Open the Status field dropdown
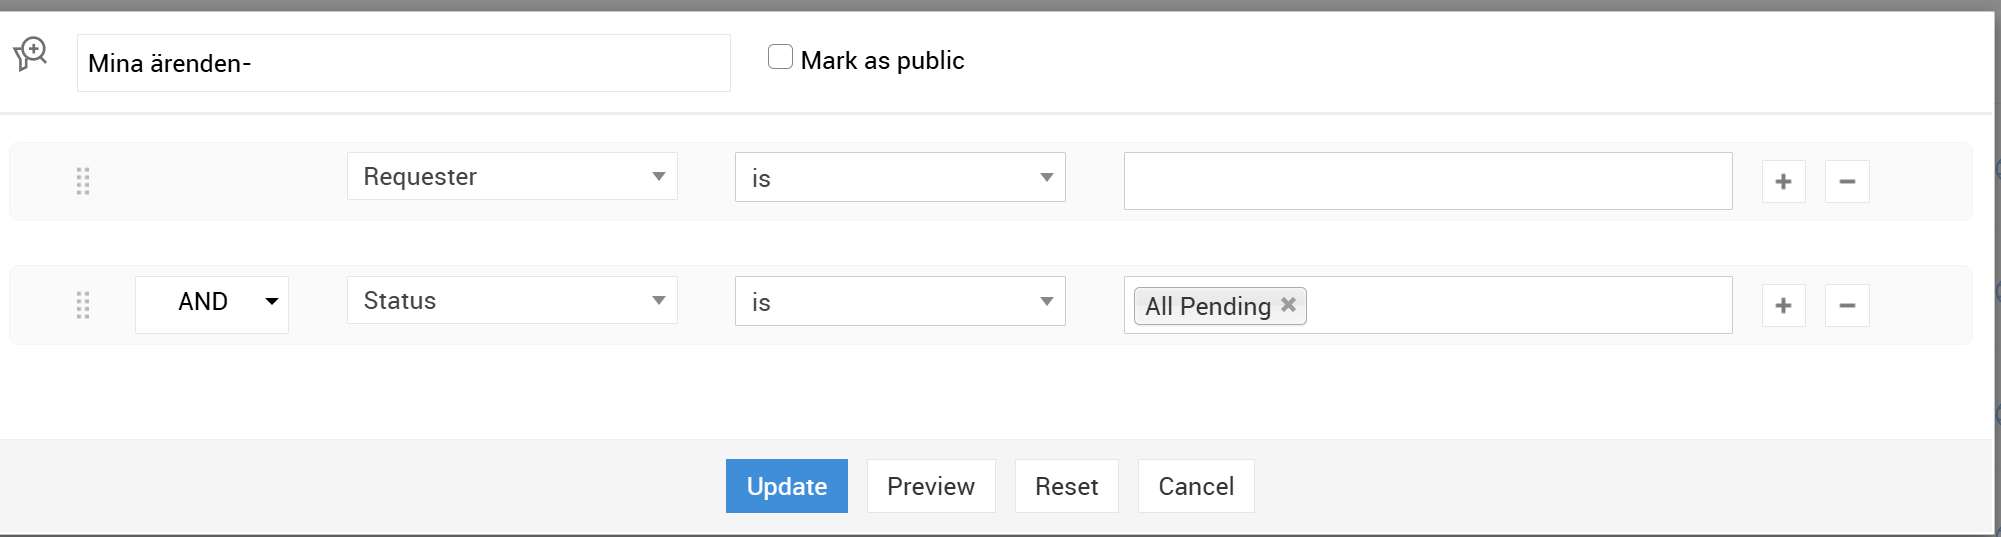 coord(512,301)
